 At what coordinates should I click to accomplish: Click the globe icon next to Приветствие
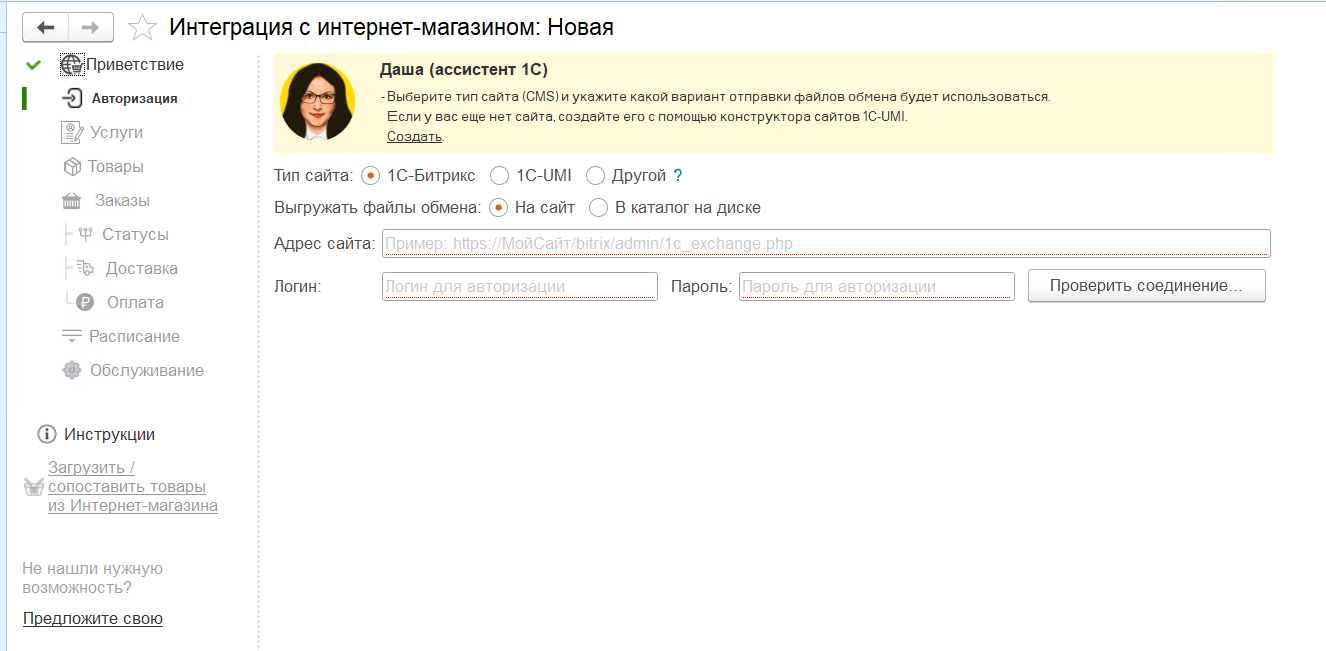(x=72, y=65)
